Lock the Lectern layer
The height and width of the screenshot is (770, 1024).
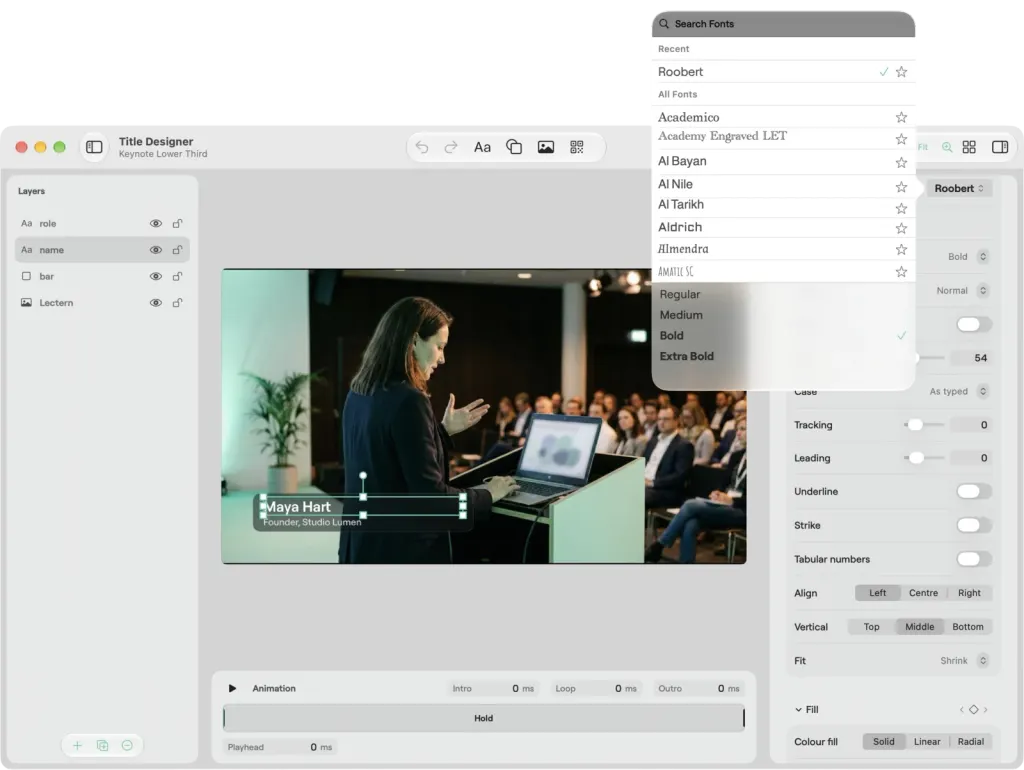pos(177,302)
